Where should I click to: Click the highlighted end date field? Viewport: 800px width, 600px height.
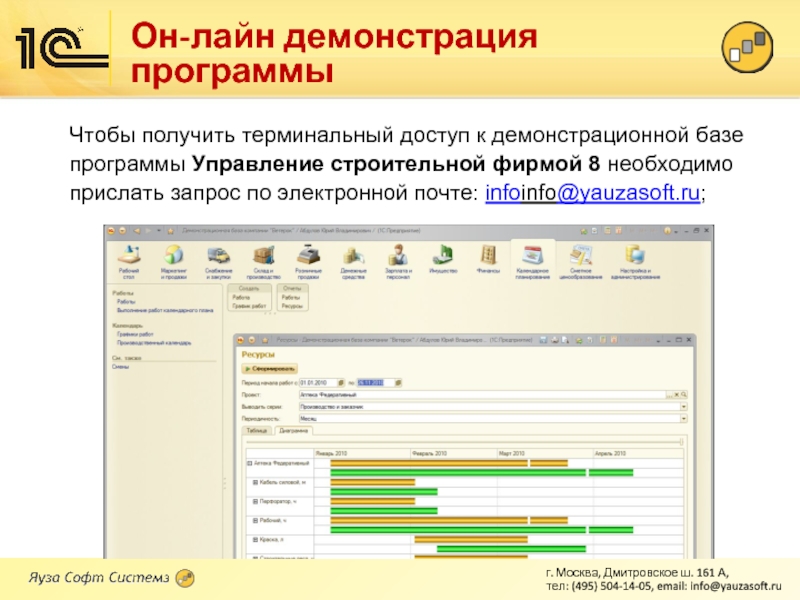click(374, 382)
